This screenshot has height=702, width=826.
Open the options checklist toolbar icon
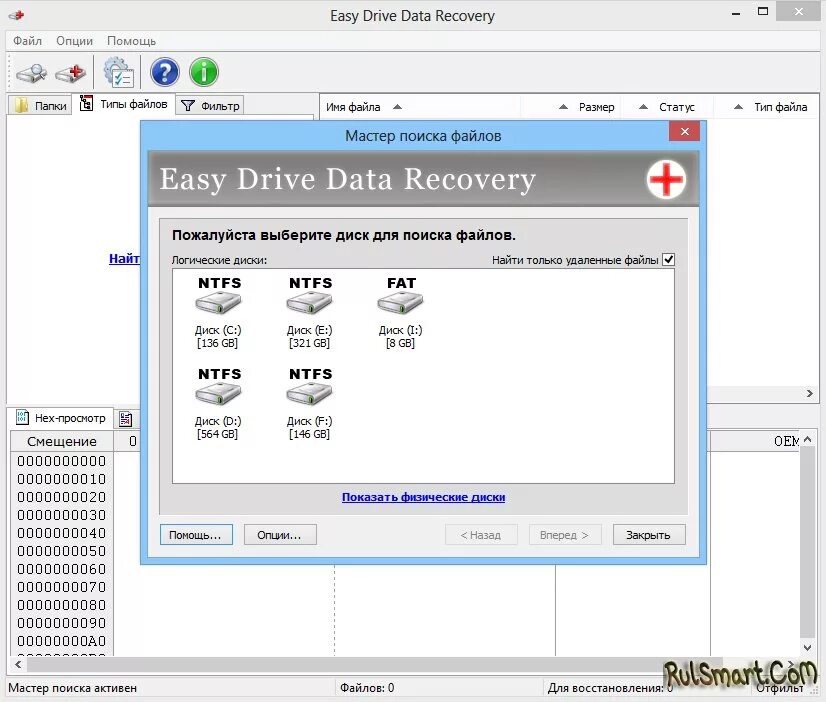[x=119, y=72]
